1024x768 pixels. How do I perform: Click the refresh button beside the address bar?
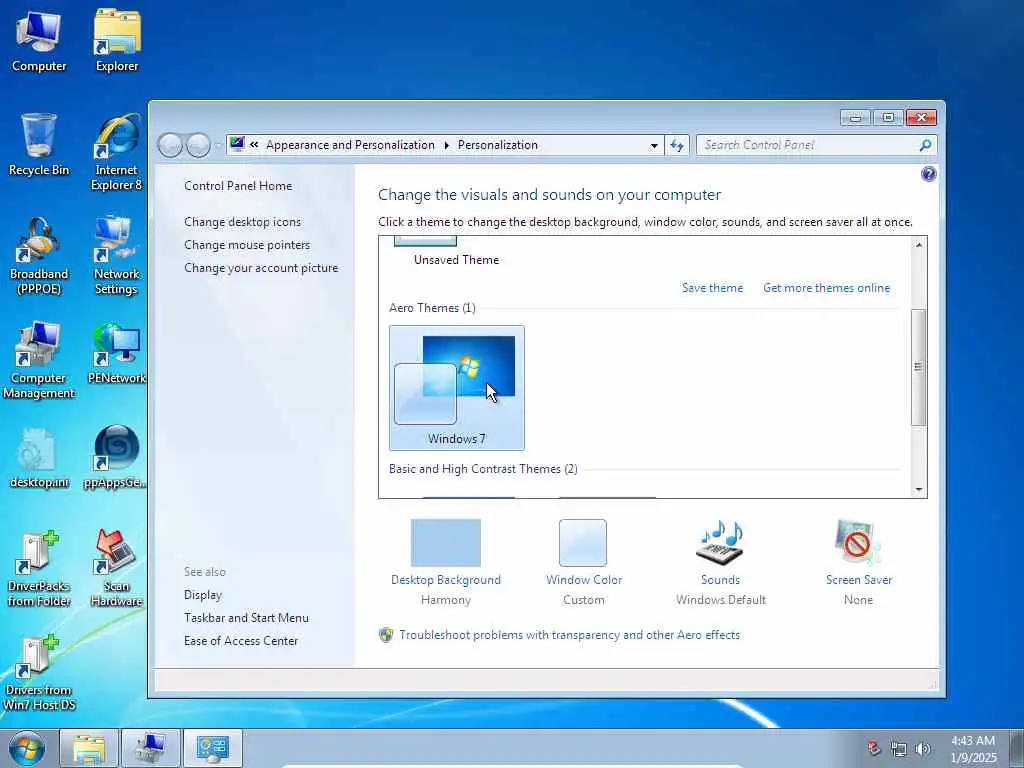[677, 145]
